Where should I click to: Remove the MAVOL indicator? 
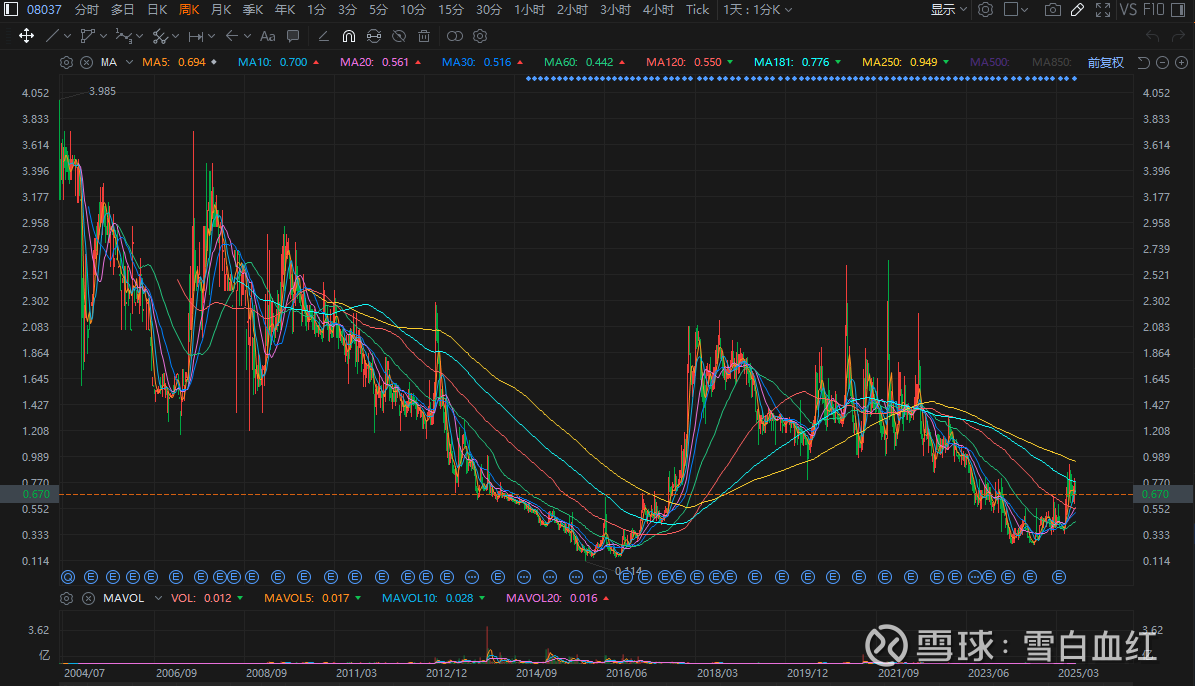pyautogui.click(x=88, y=598)
